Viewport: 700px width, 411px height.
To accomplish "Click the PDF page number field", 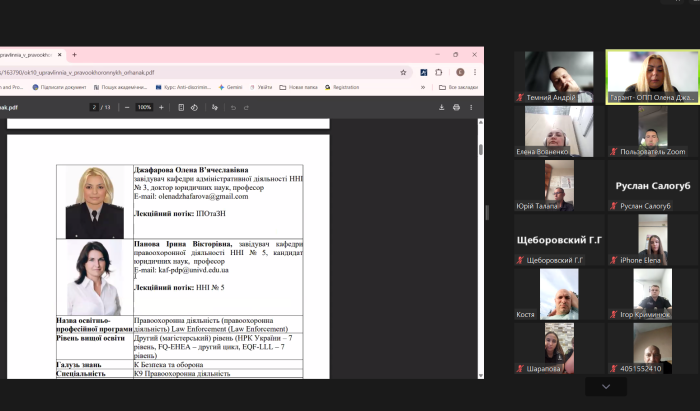I will tap(94, 107).
